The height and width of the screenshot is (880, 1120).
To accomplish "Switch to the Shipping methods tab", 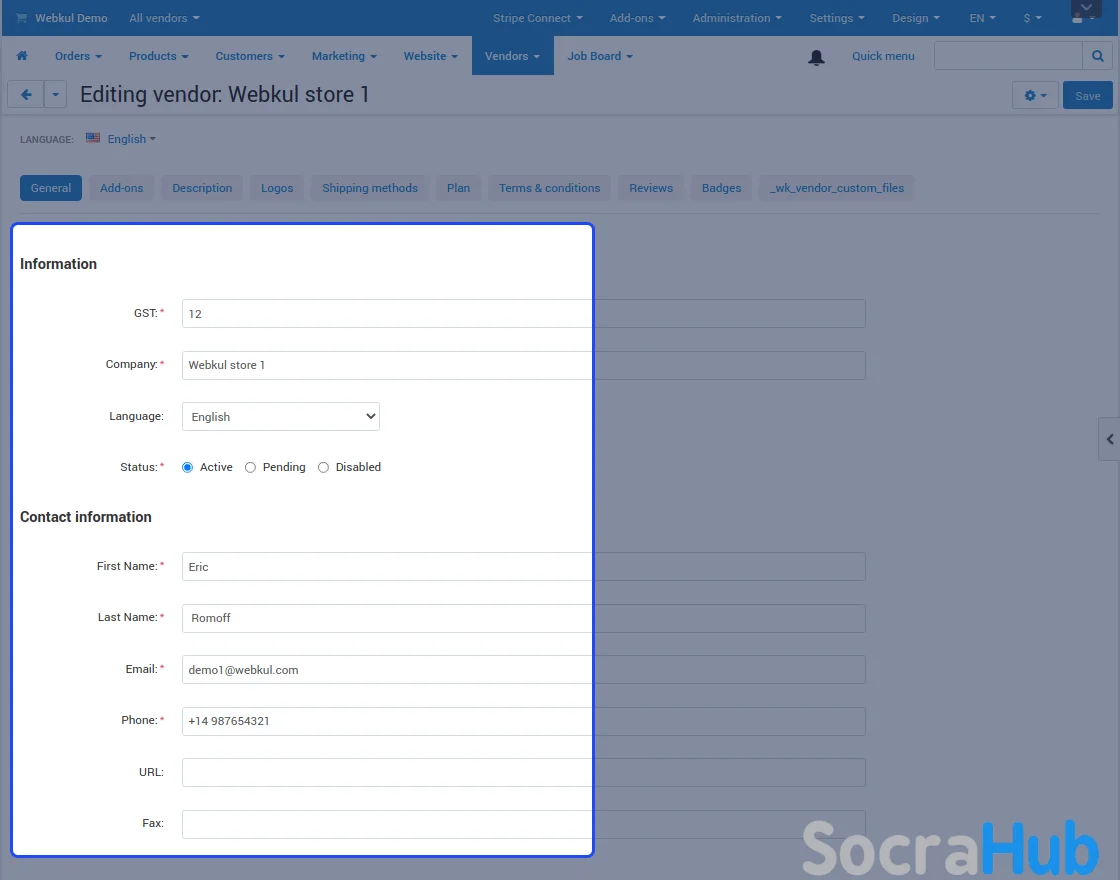I will [369, 188].
